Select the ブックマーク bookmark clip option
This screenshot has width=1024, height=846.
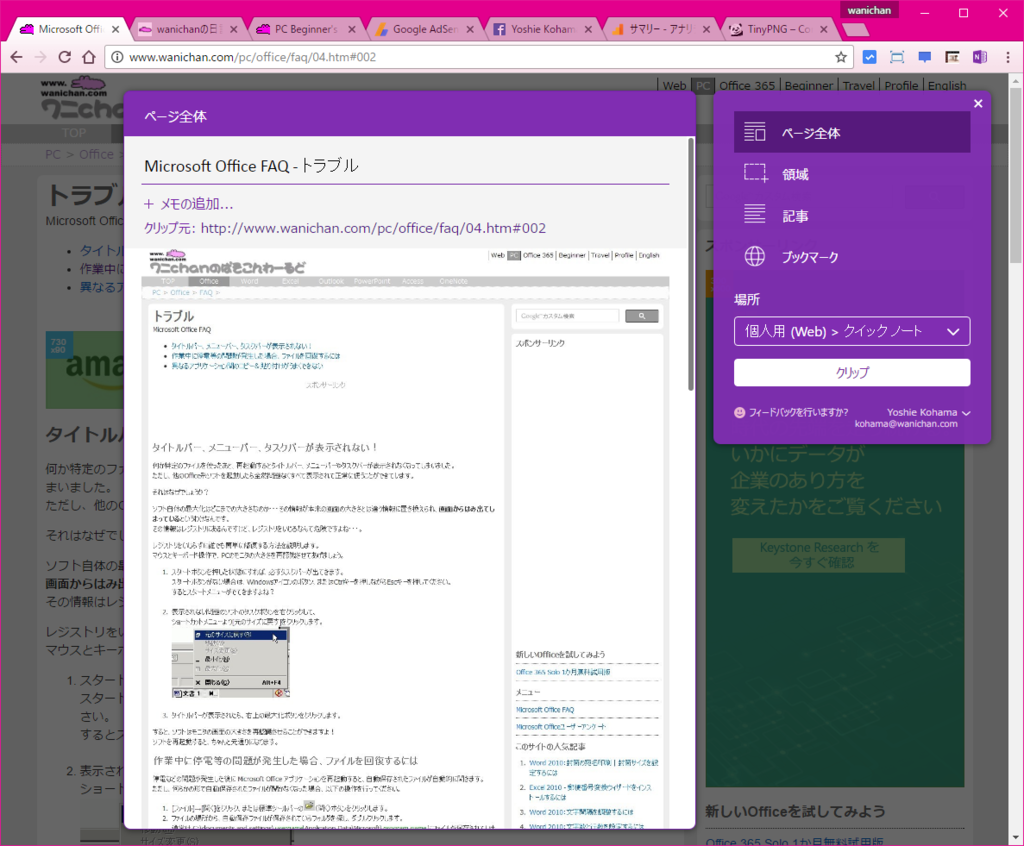[852, 257]
